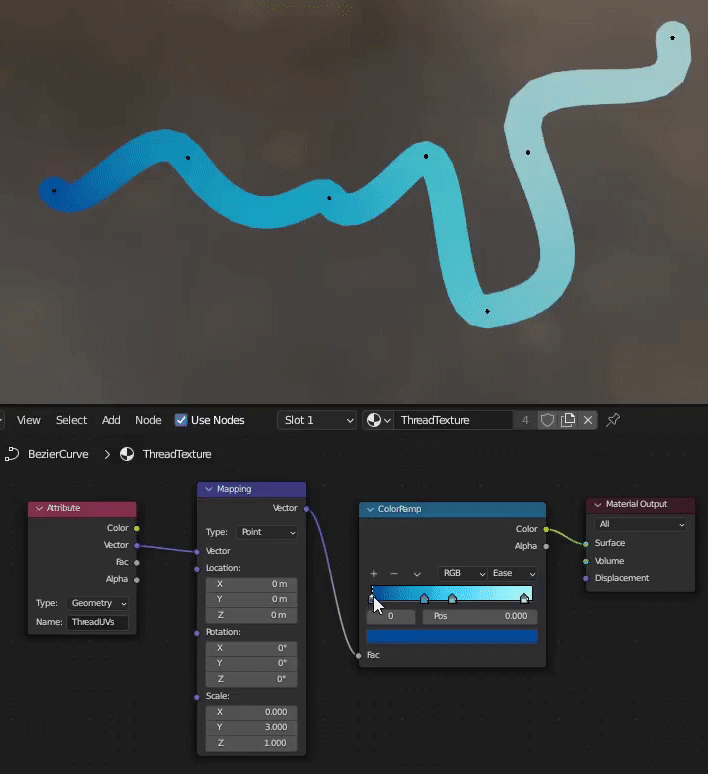This screenshot has height=774, width=708.
Task: Click the material icon in breadcrumb
Action: click(127, 454)
